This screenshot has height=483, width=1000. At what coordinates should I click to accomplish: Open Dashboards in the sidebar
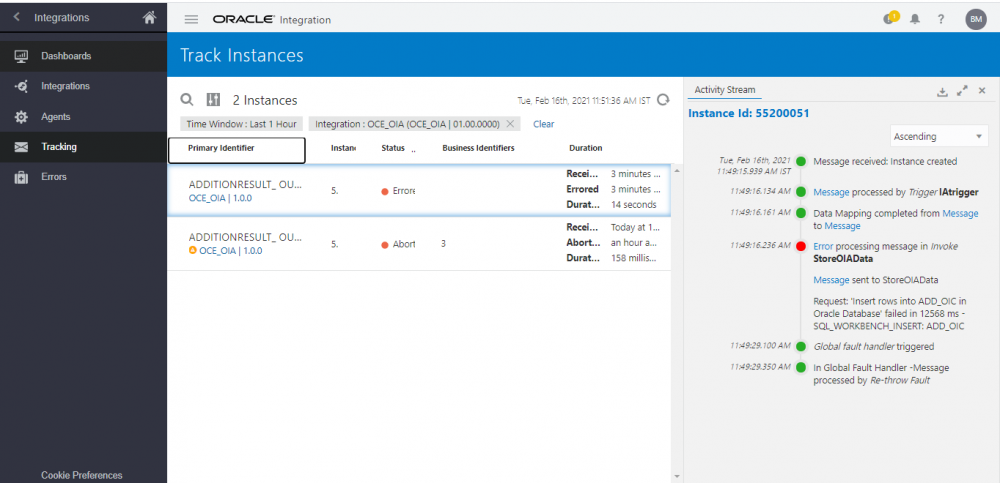pos(84,56)
